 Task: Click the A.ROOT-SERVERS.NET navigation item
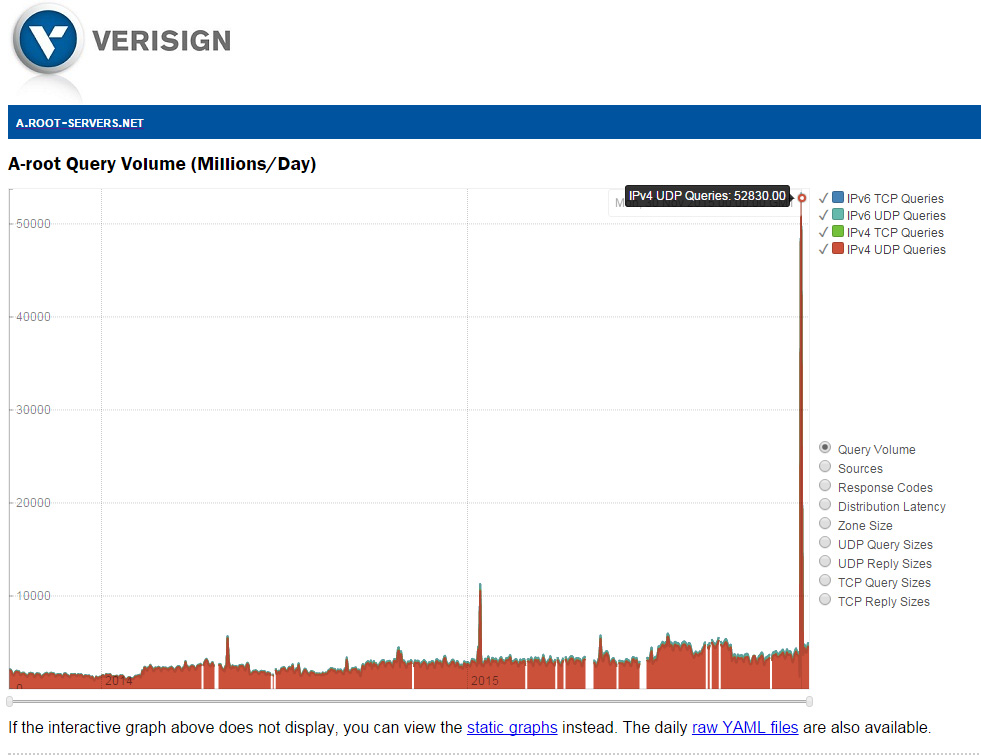(79, 122)
